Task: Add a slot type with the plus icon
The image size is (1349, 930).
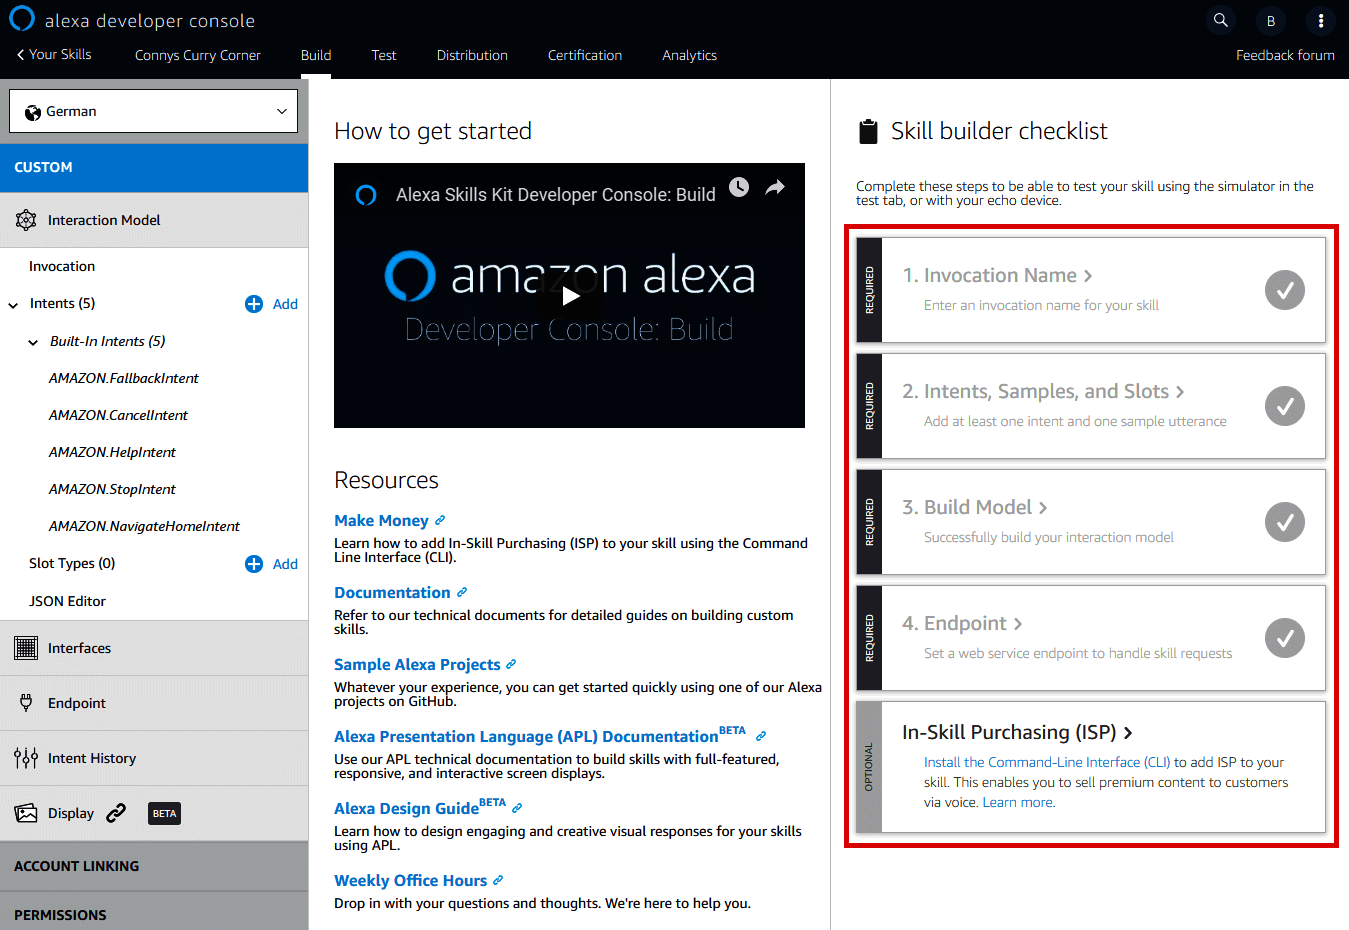Action: (253, 563)
